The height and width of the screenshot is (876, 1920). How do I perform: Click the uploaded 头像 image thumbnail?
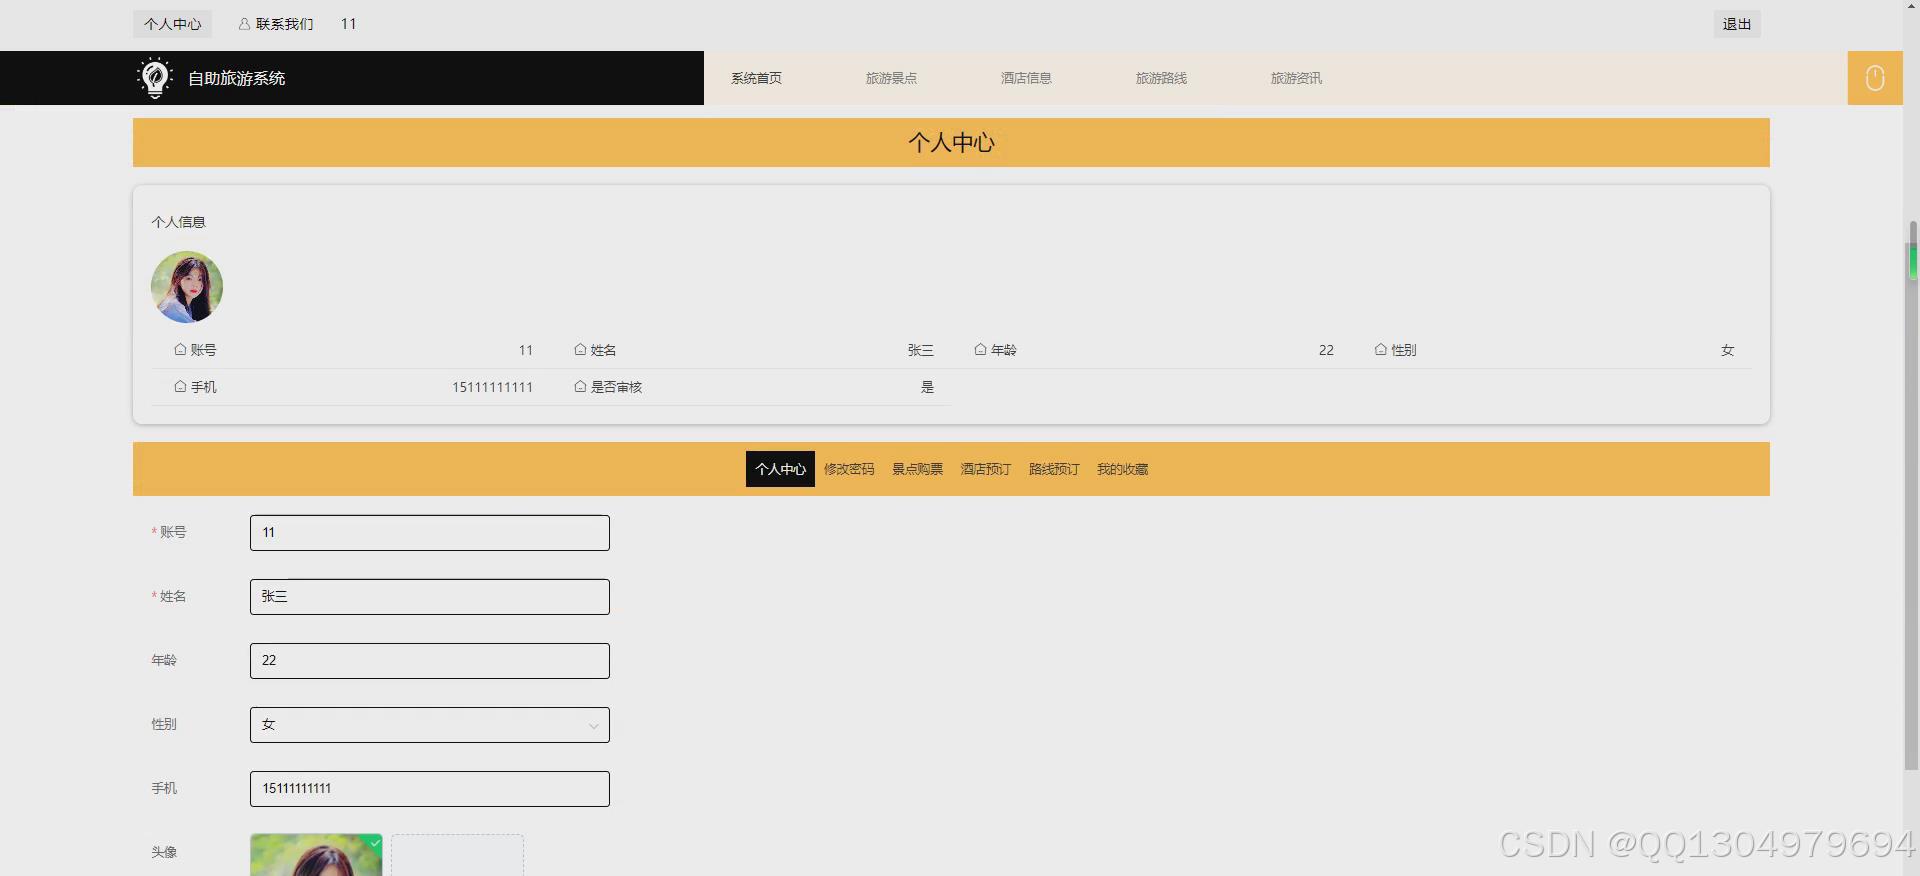[316, 855]
